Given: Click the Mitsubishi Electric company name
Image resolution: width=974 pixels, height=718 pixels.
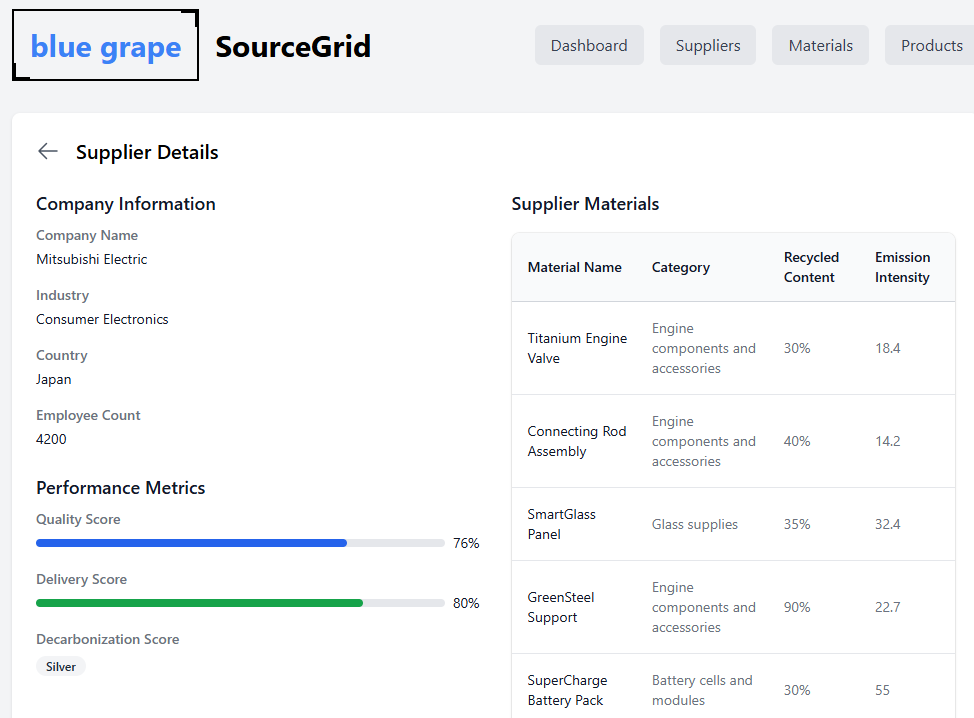Looking at the screenshot, I should [91, 259].
